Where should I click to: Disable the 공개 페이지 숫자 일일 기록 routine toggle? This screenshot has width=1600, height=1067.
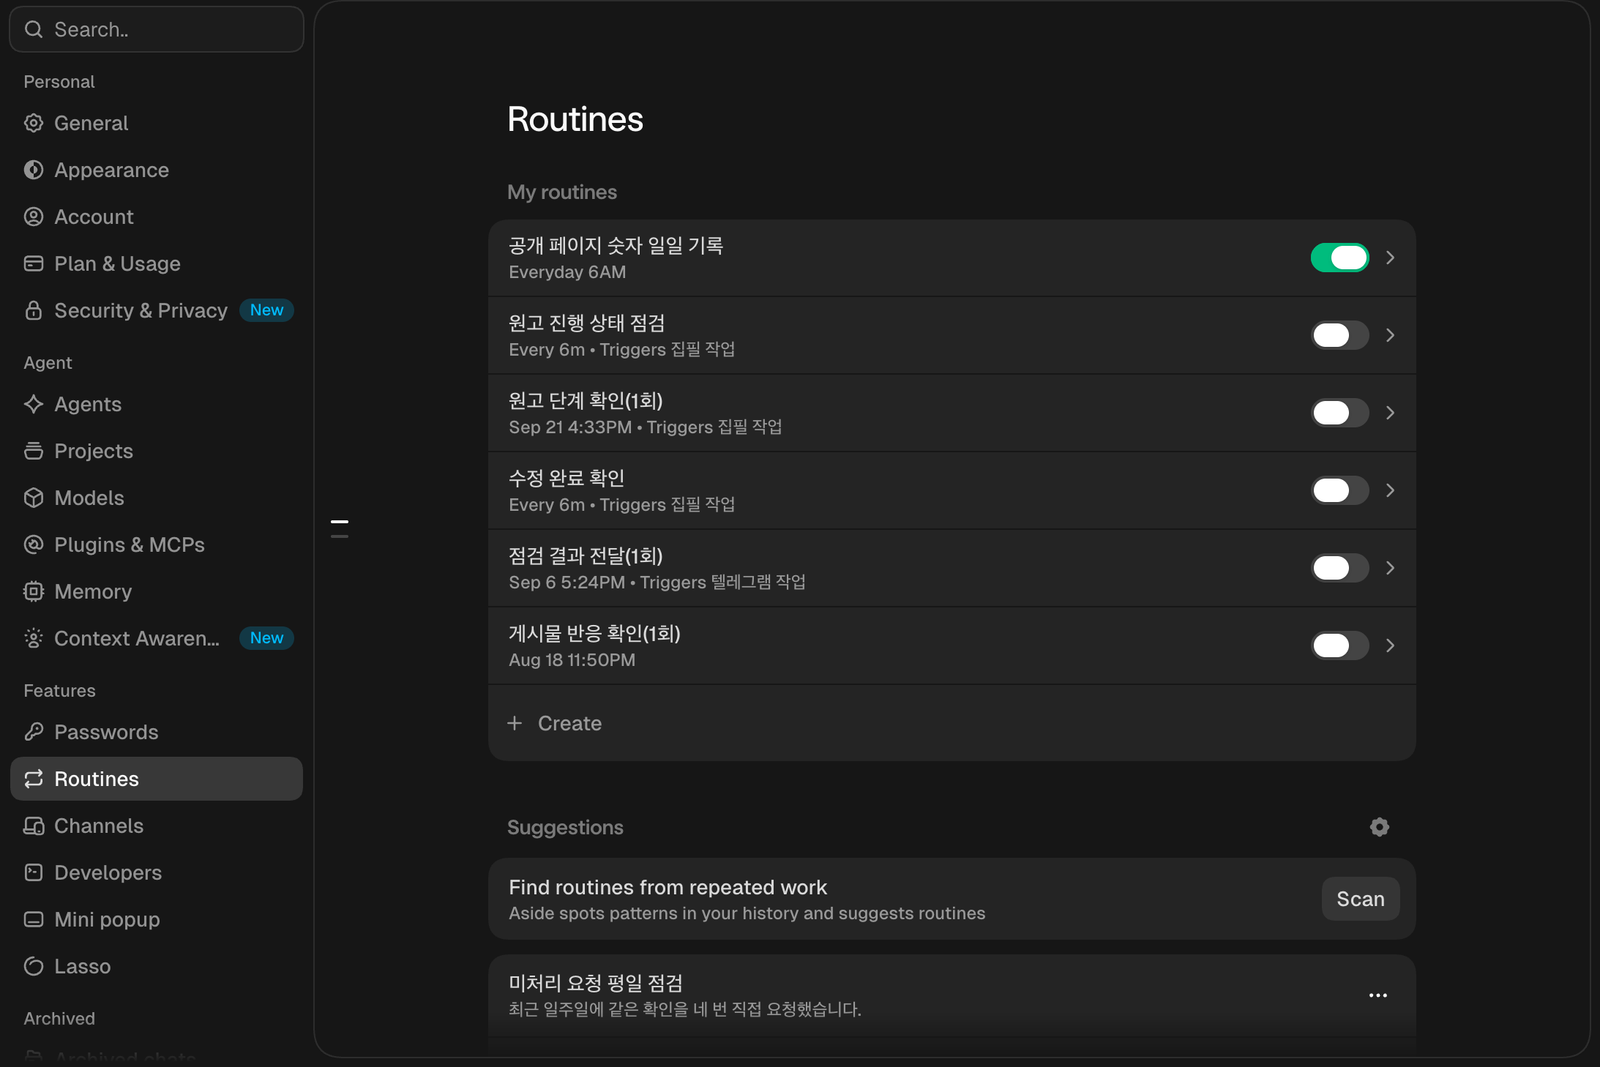click(1340, 258)
